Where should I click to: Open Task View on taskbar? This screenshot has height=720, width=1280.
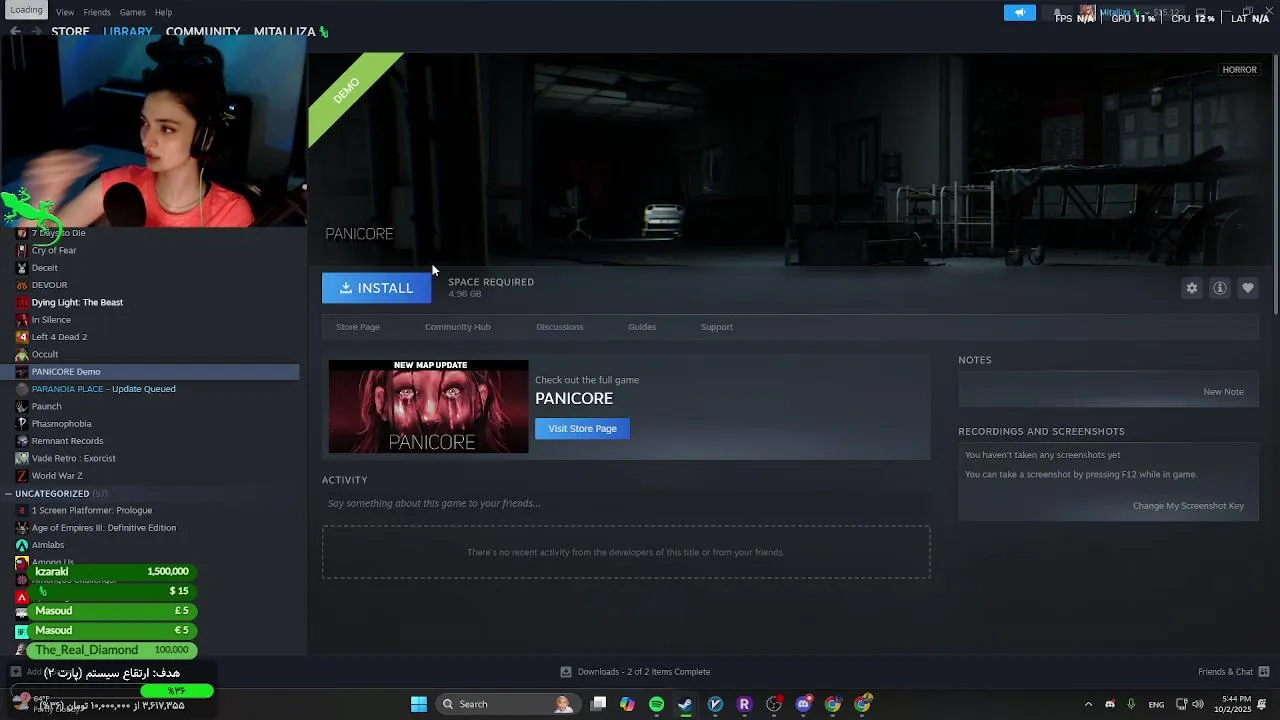[598, 704]
